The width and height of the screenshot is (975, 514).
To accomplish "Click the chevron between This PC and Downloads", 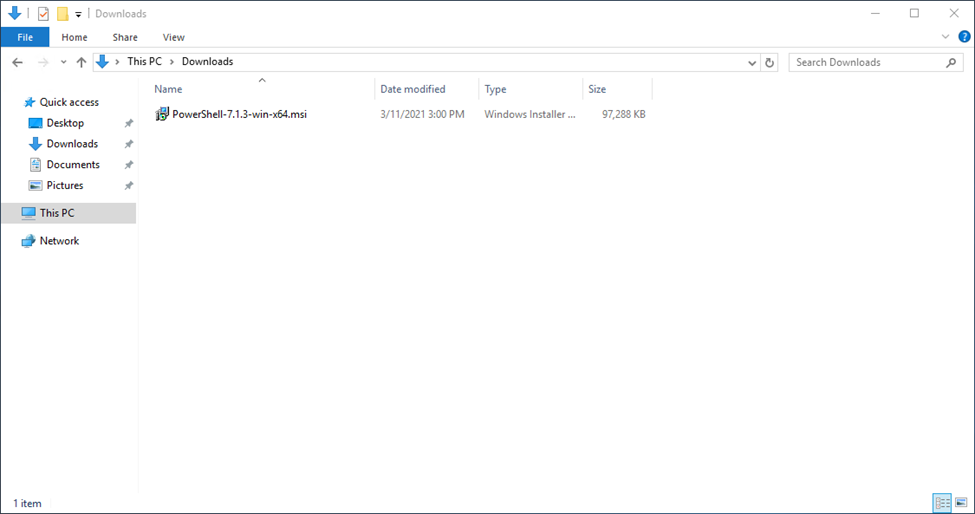I will pyautogui.click(x=172, y=62).
